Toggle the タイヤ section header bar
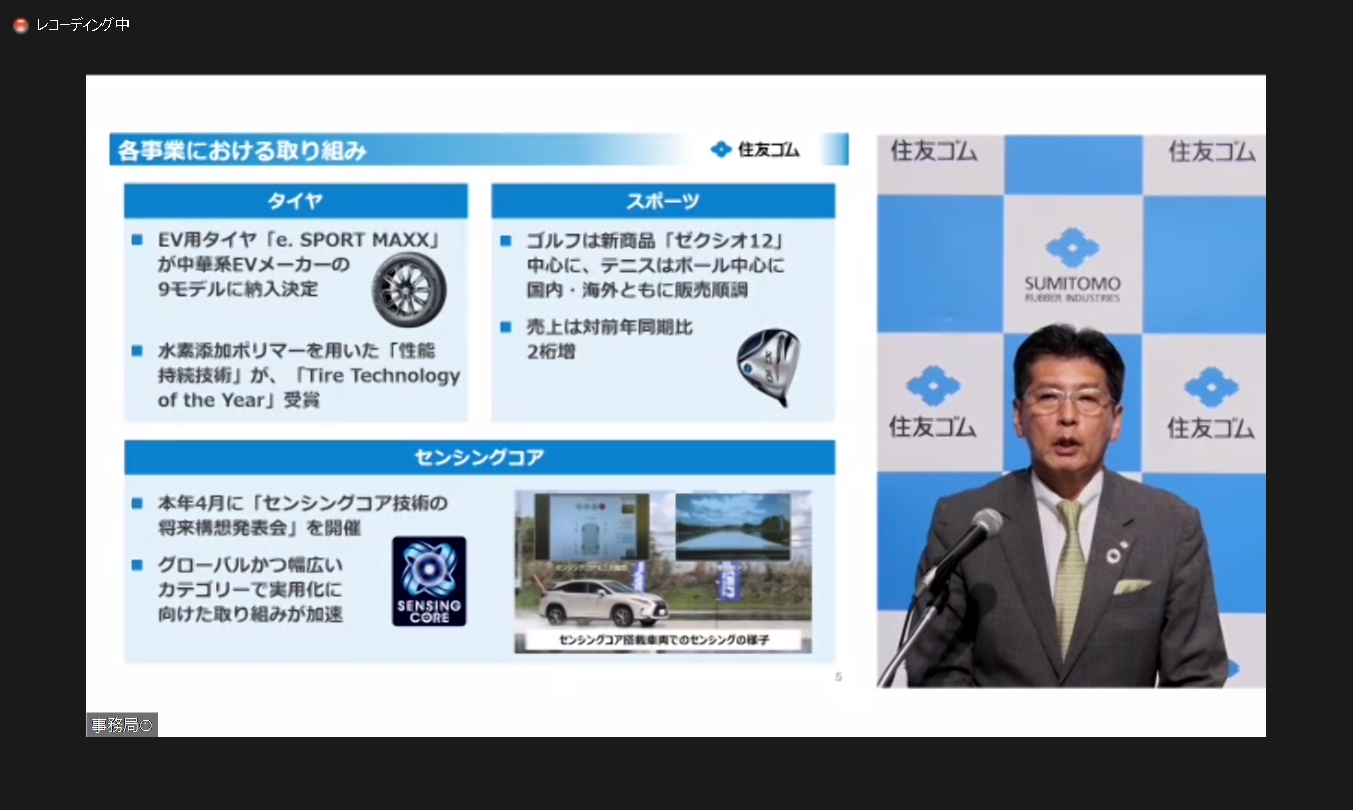The width and height of the screenshot is (1353, 810). 296,200
